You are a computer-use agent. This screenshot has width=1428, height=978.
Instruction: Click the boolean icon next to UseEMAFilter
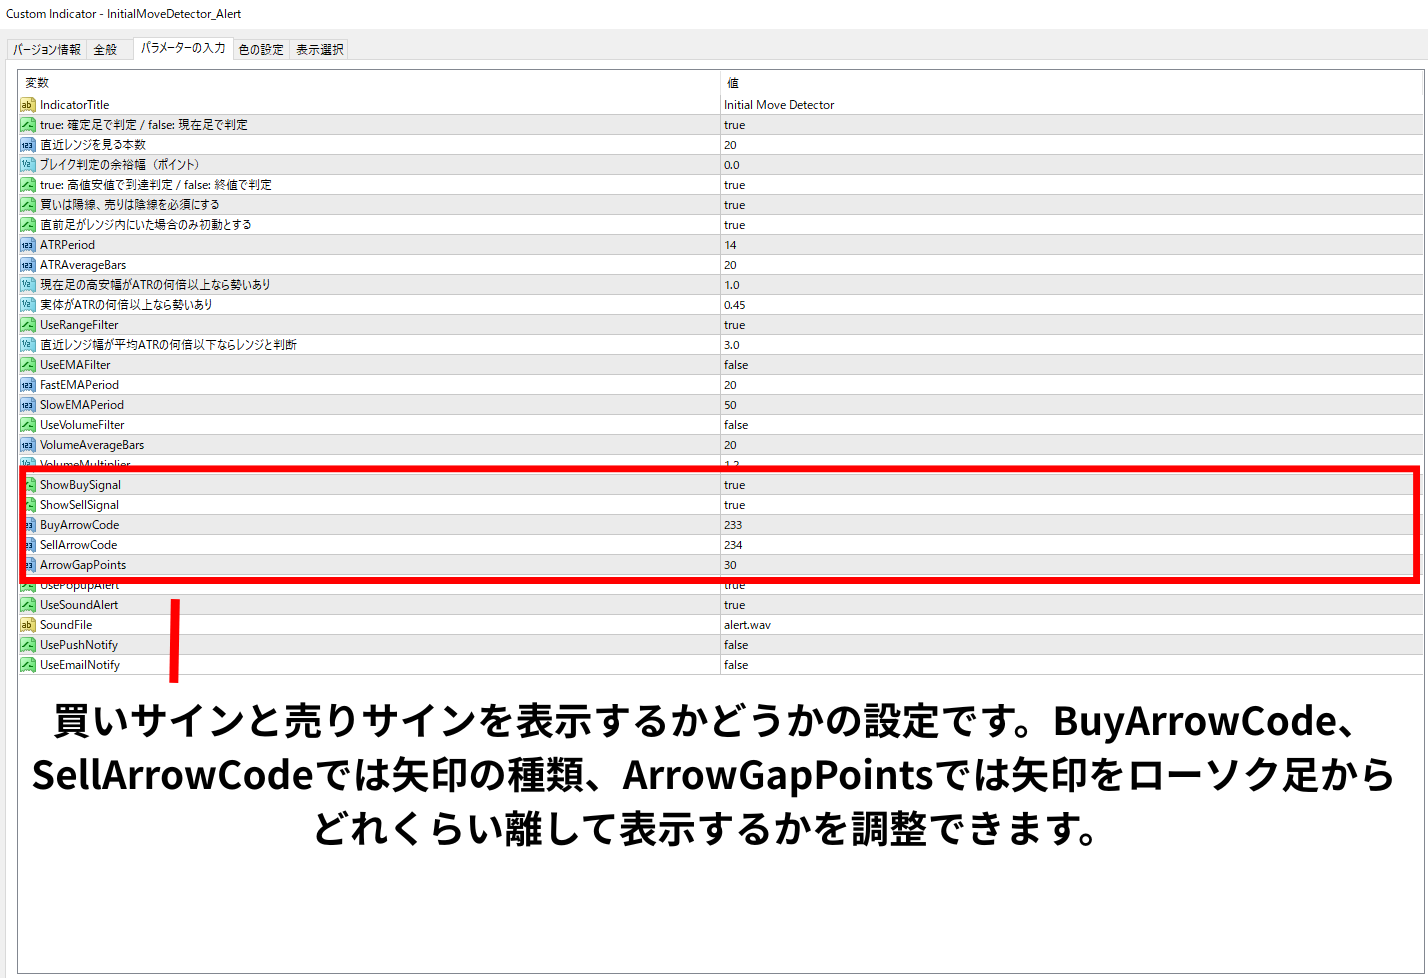click(x=28, y=365)
